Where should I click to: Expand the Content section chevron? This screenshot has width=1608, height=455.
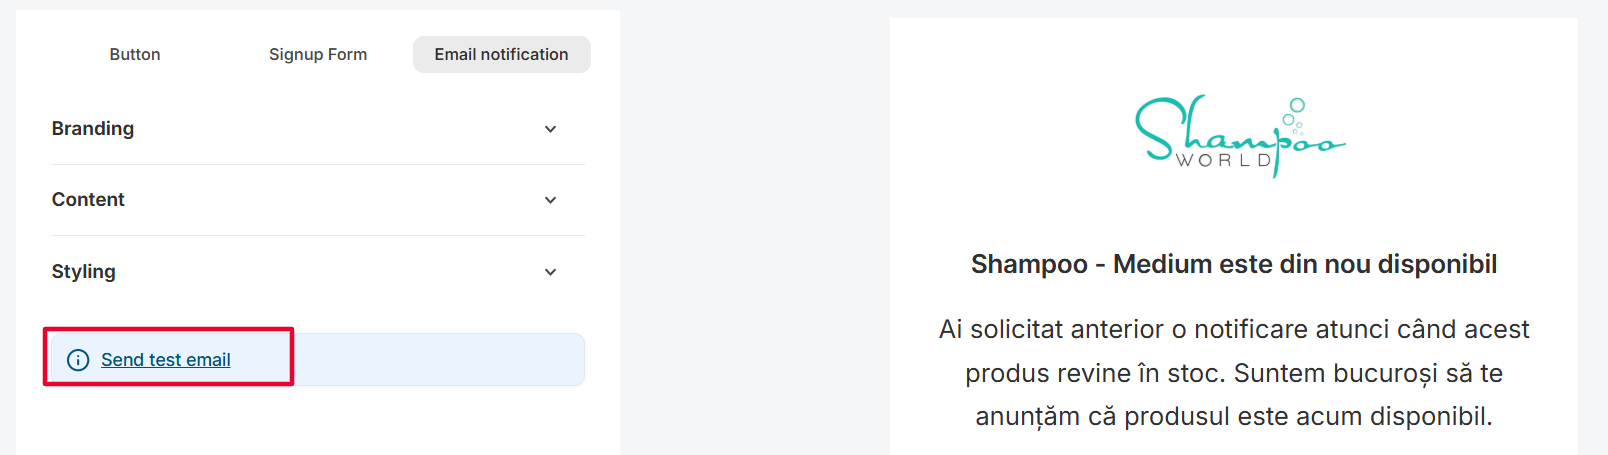tap(550, 200)
